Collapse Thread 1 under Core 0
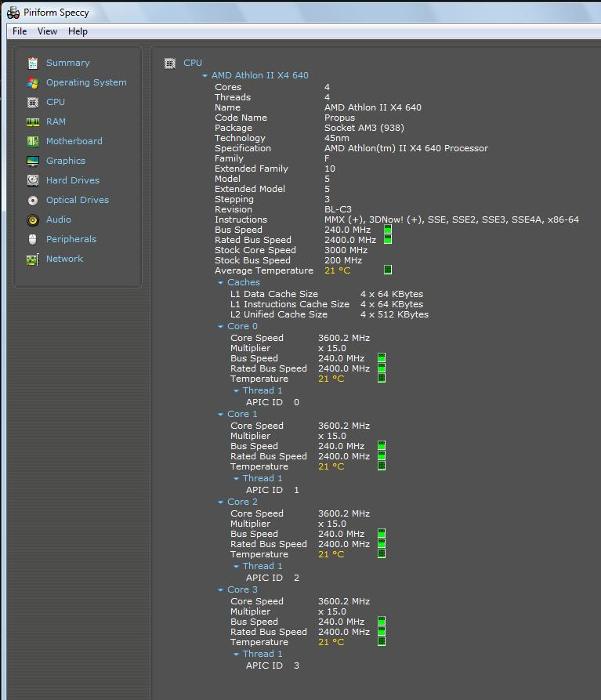 [x=237, y=391]
